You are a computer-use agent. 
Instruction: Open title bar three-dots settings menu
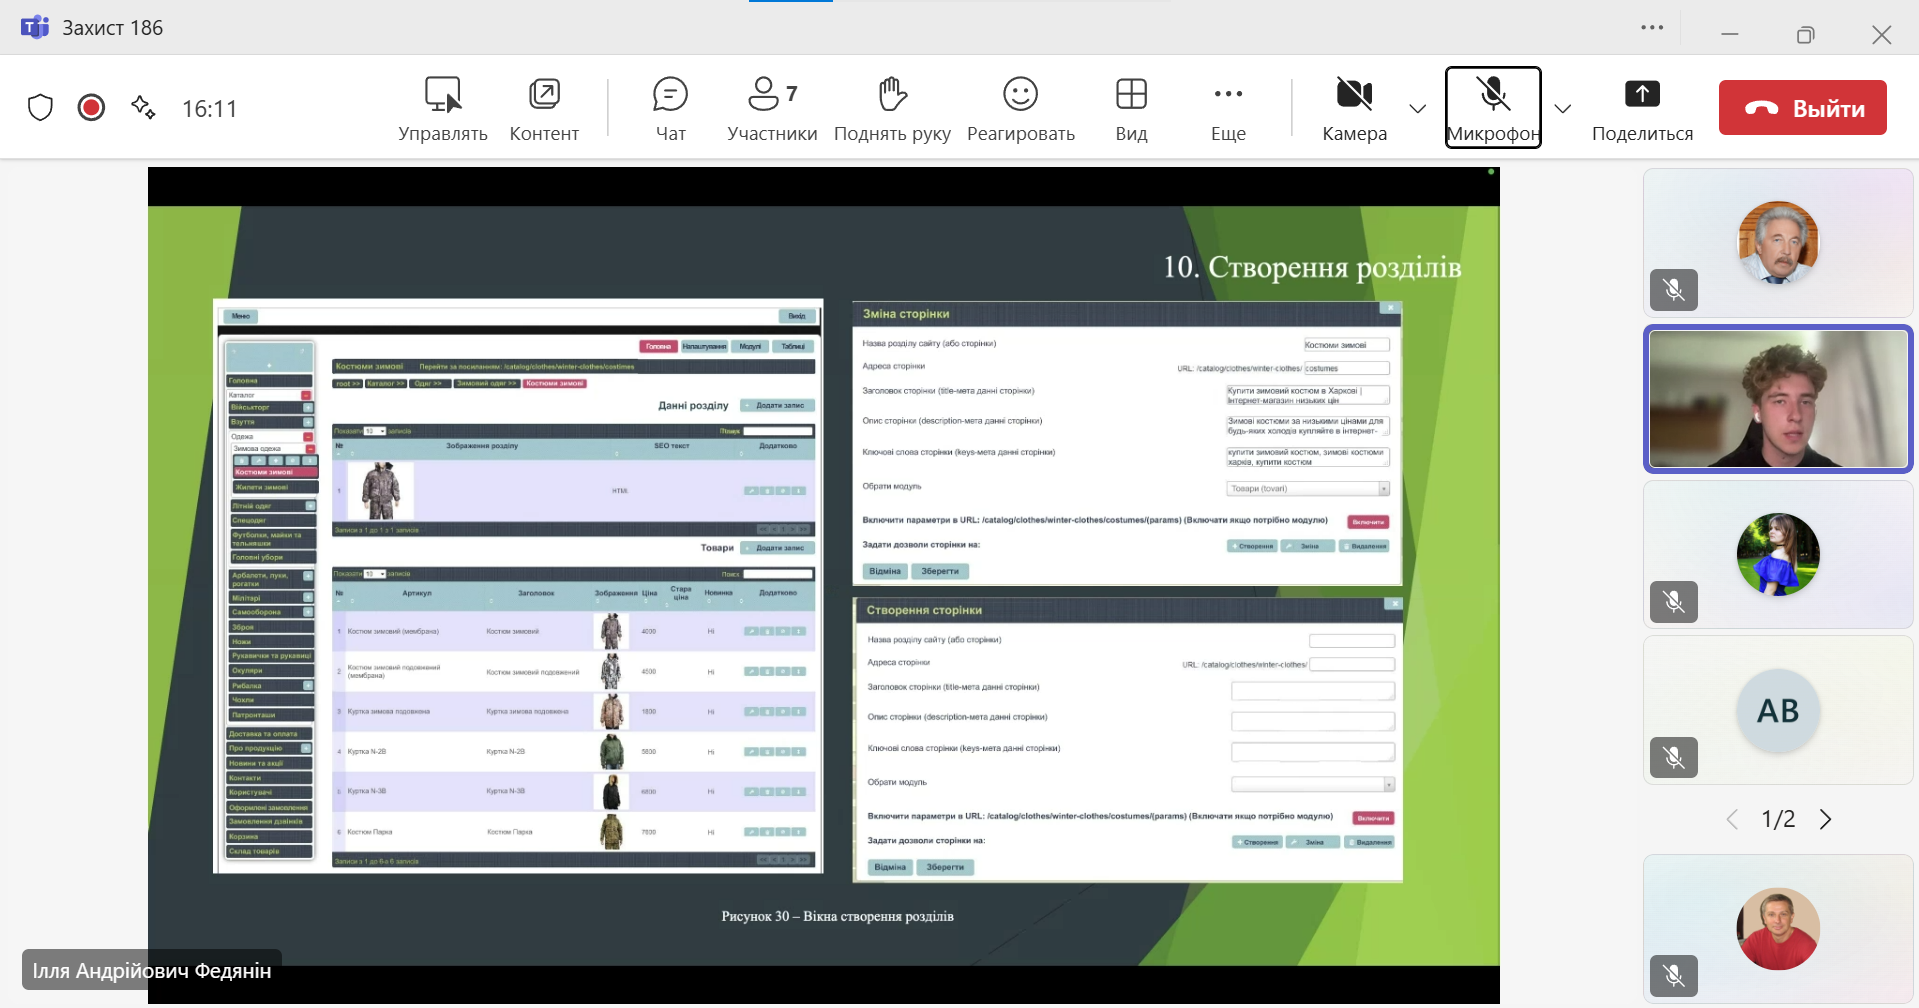[1652, 28]
